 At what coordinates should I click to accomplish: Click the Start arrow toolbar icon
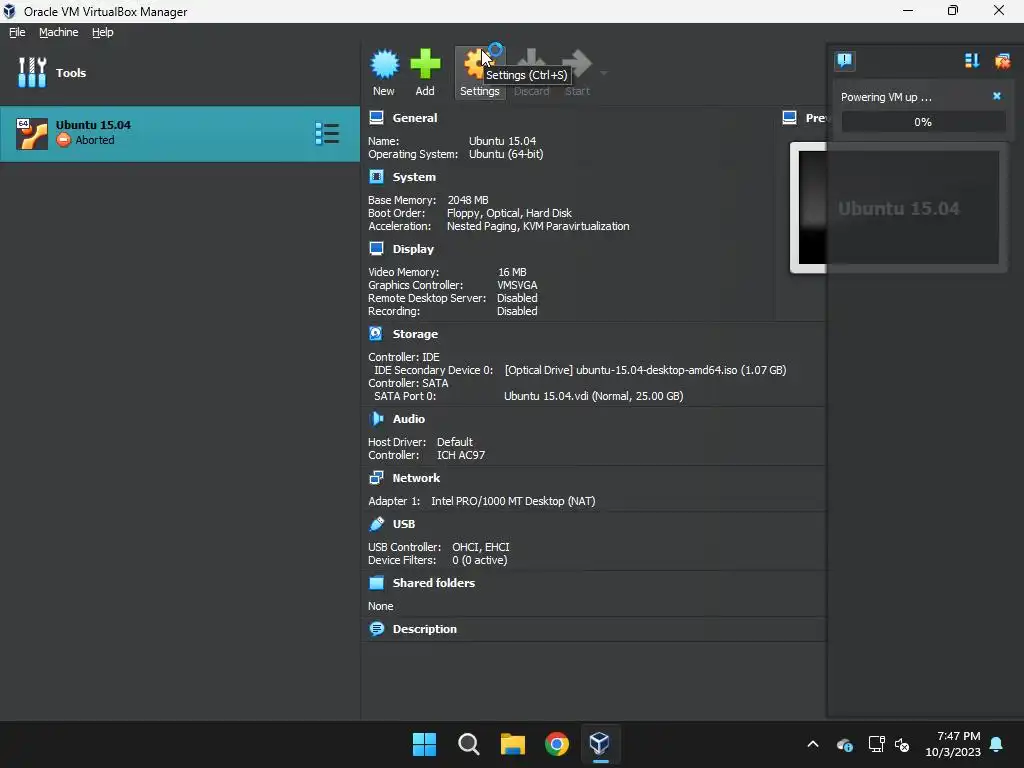click(577, 64)
